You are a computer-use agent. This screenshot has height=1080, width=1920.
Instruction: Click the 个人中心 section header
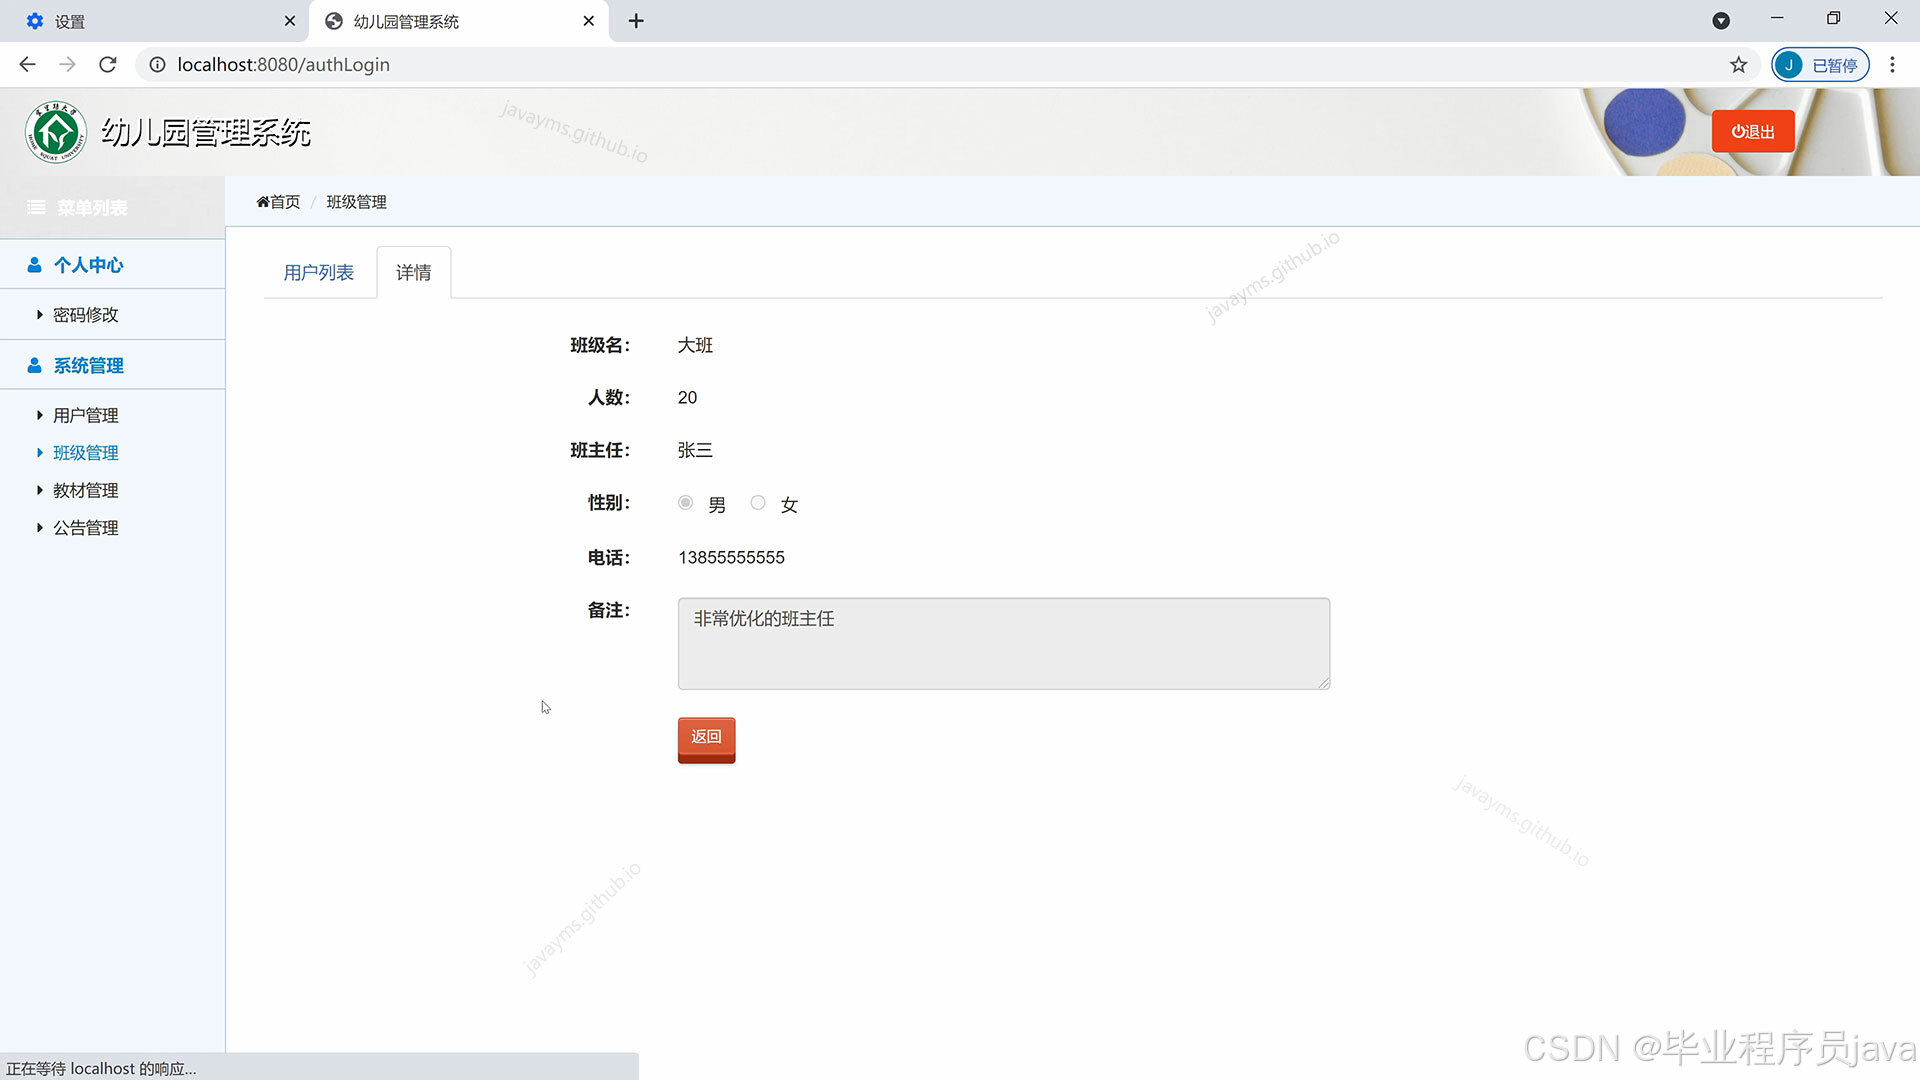click(112, 265)
